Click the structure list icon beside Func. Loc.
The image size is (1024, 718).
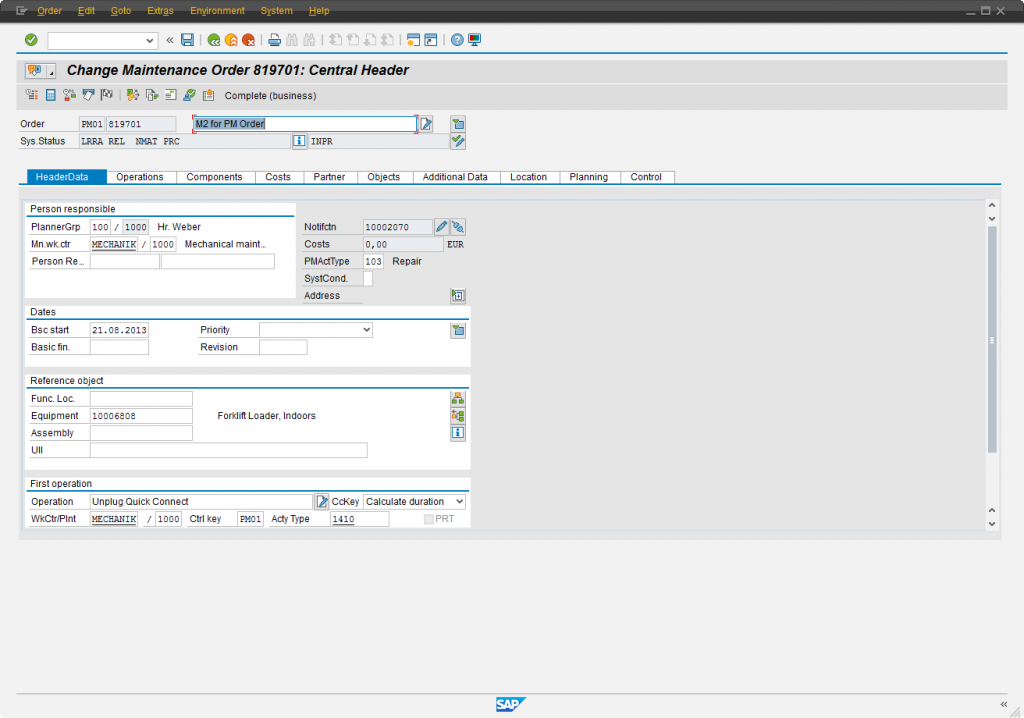point(458,398)
